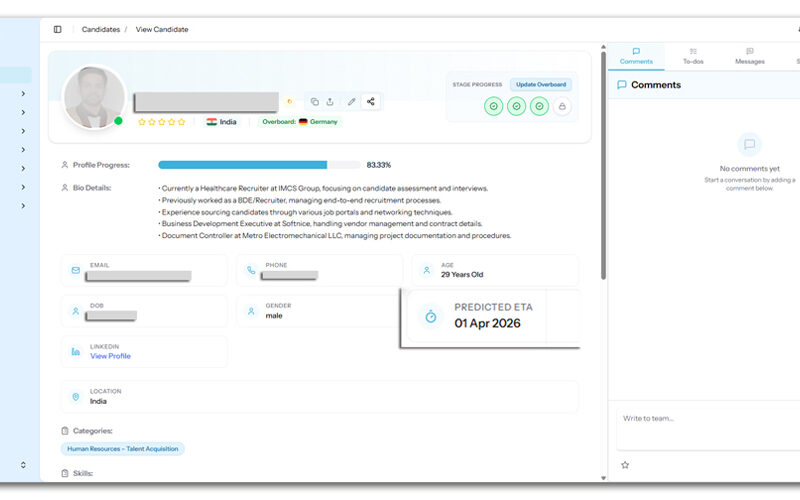
Task: Click the pencil edit icon
Action: [x=351, y=101]
